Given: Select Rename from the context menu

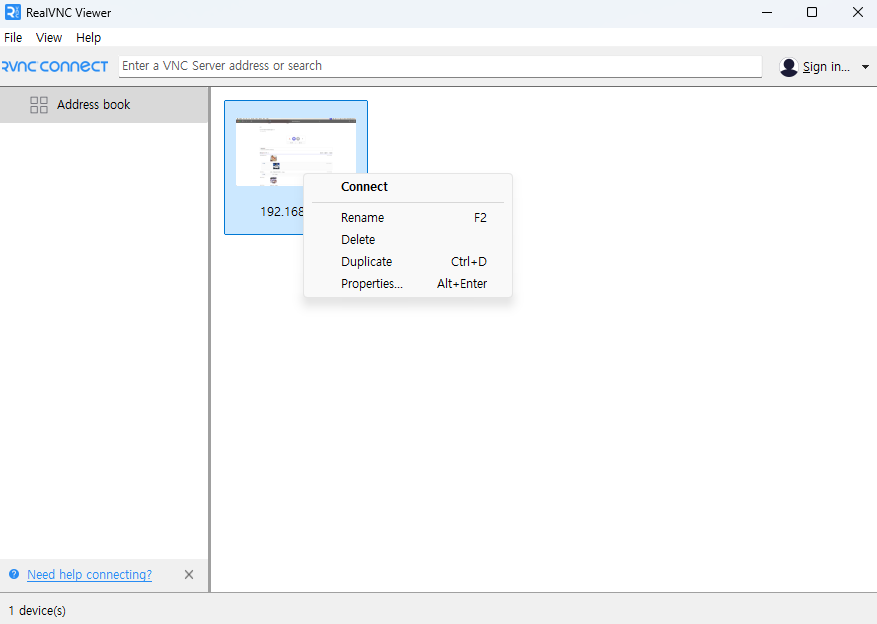Looking at the screenshot, I should (x=408, y=218).
